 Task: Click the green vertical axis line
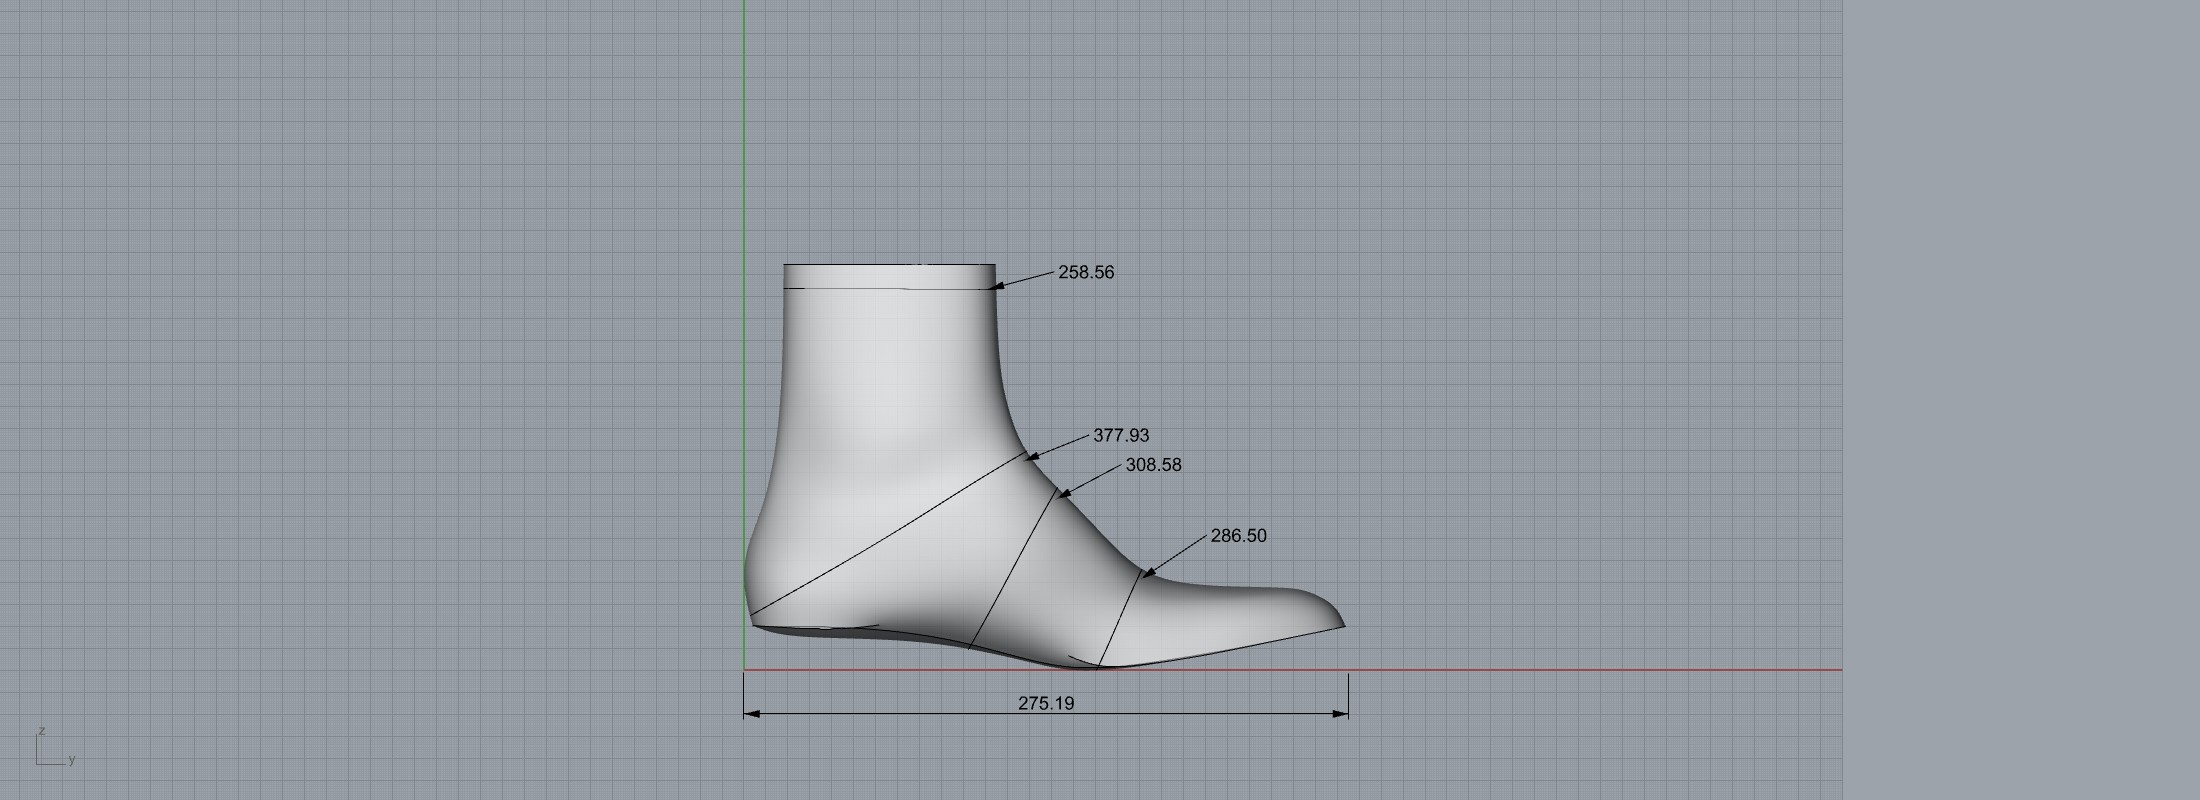click(x=744, y=200)
